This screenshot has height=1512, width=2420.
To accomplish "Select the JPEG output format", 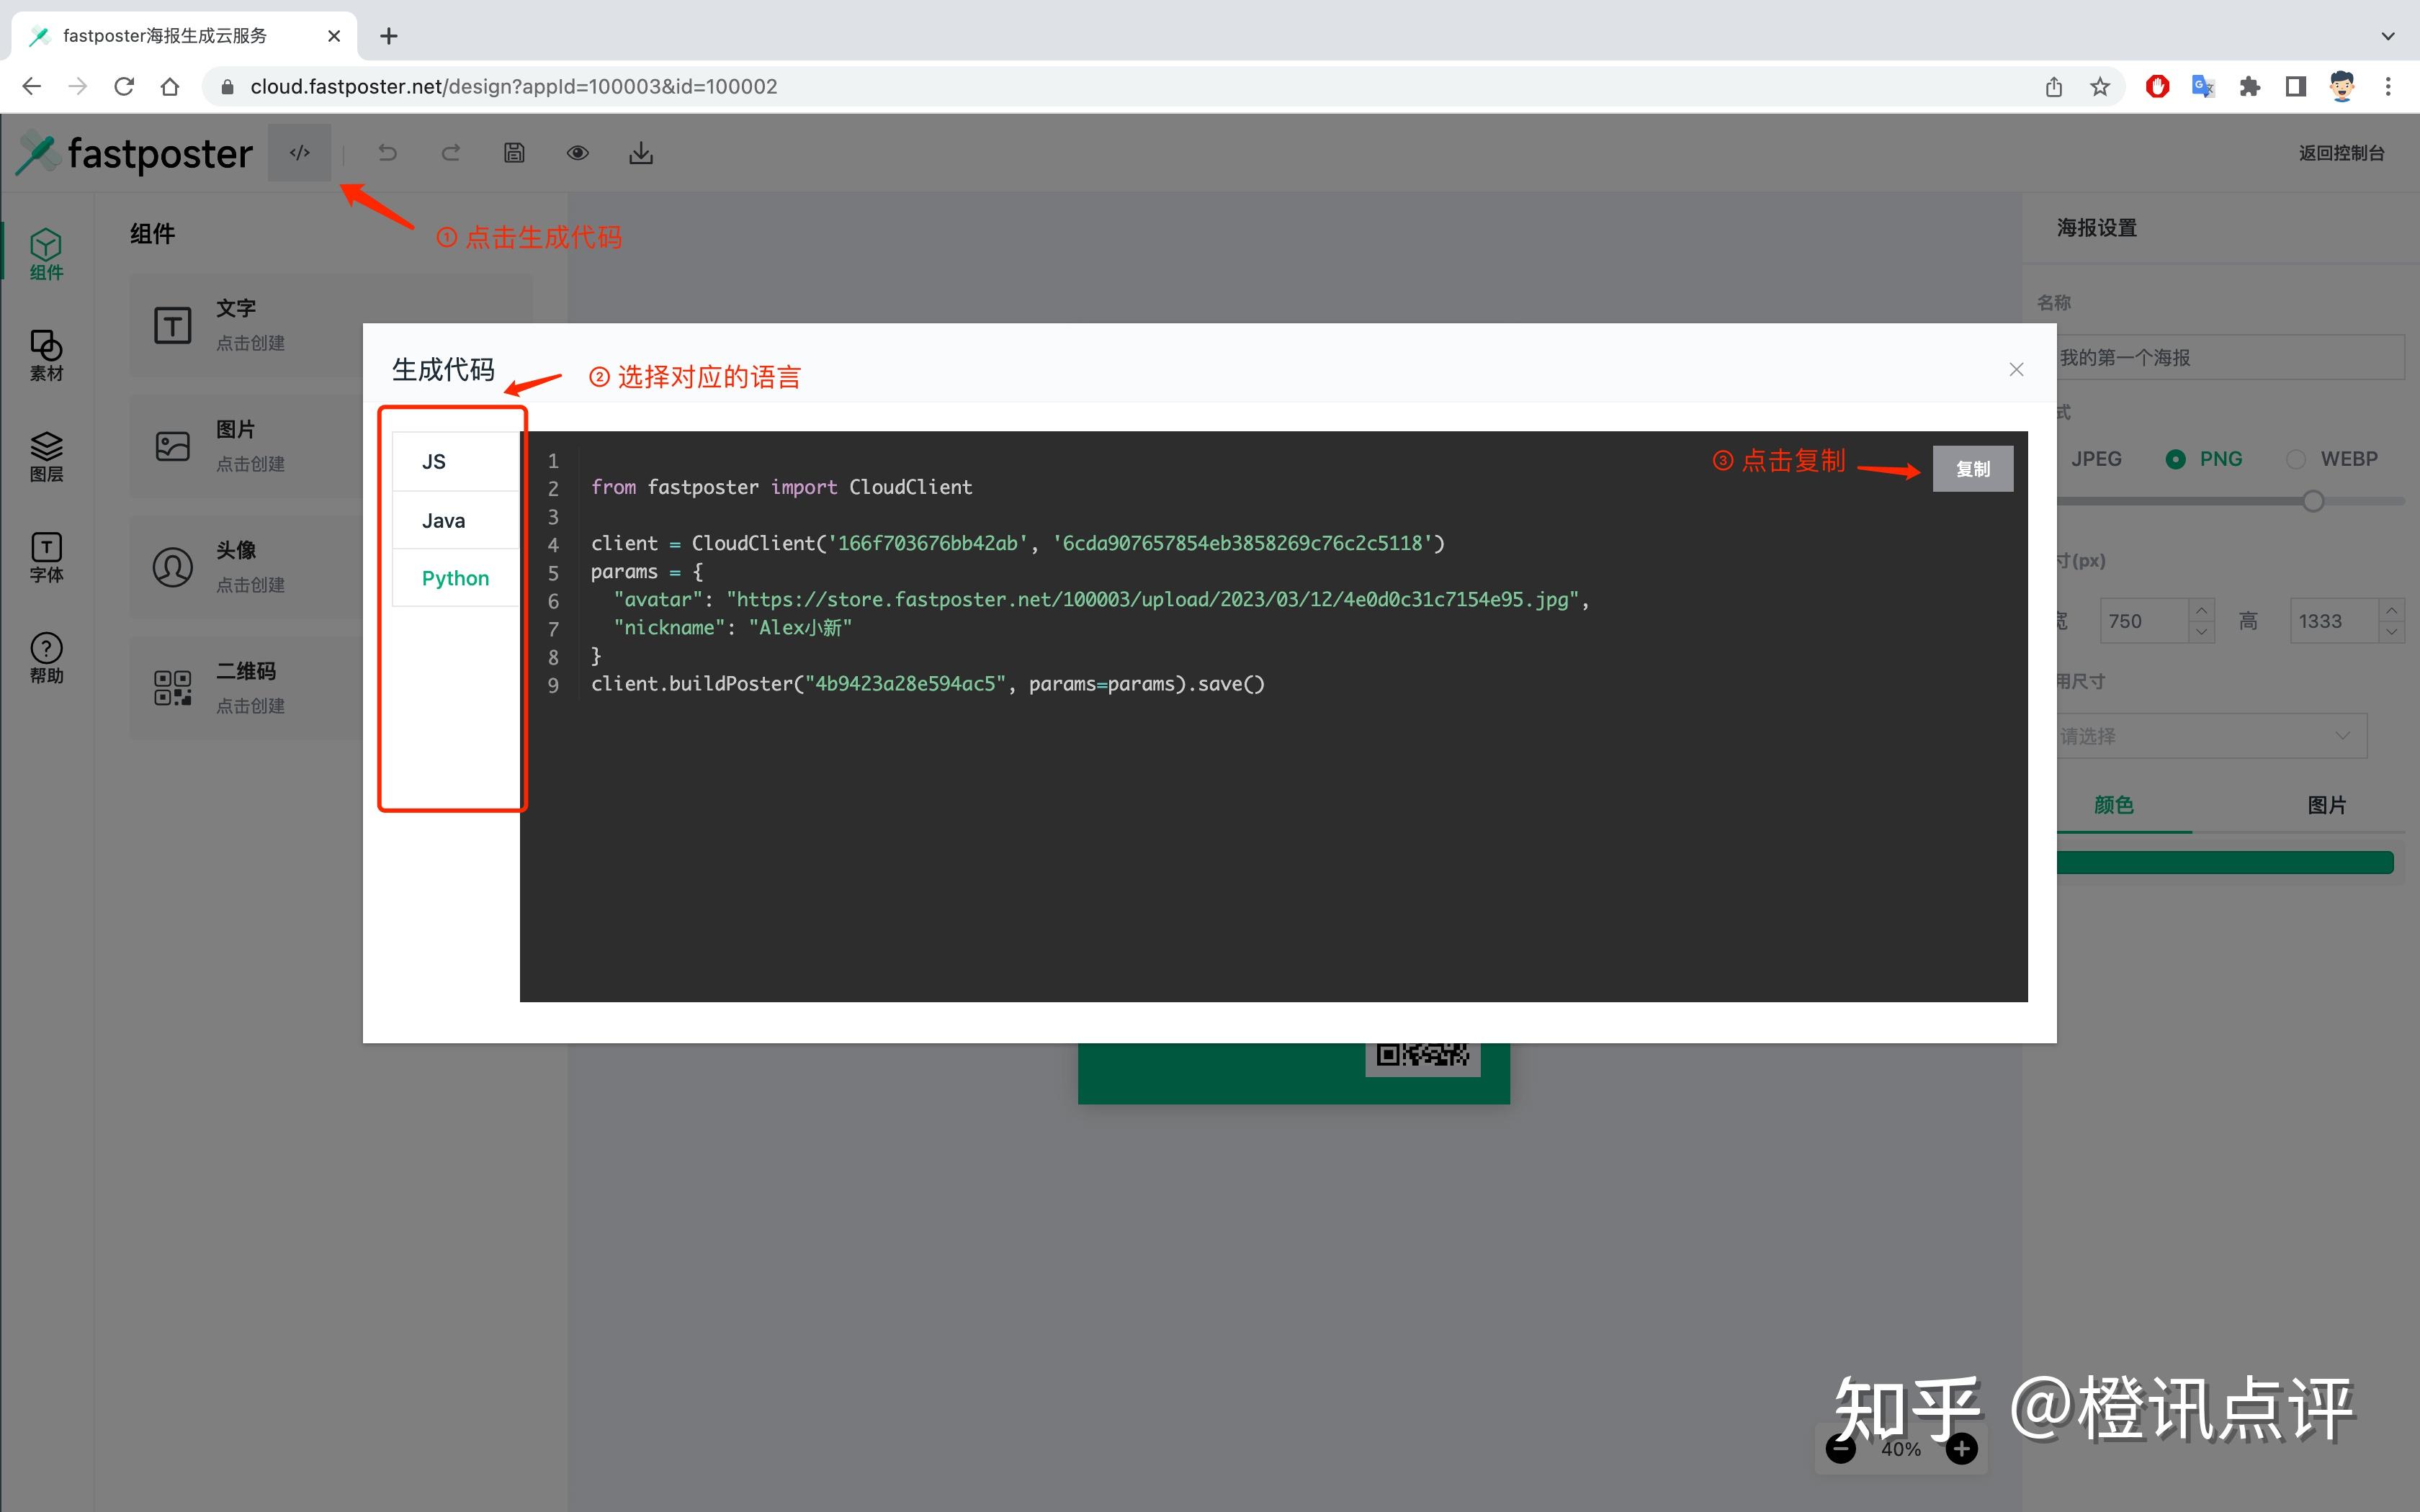I will (x=2097, y=458).
